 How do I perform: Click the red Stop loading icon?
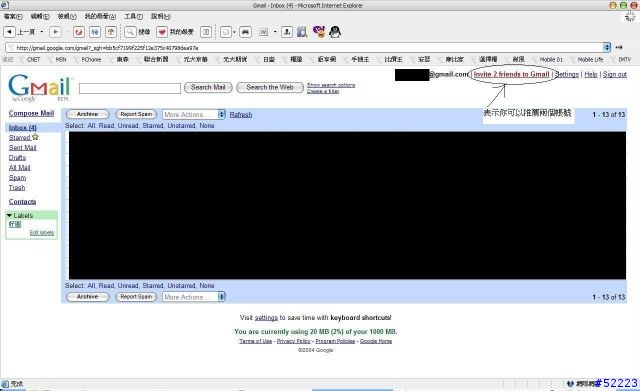pos(79,31)
